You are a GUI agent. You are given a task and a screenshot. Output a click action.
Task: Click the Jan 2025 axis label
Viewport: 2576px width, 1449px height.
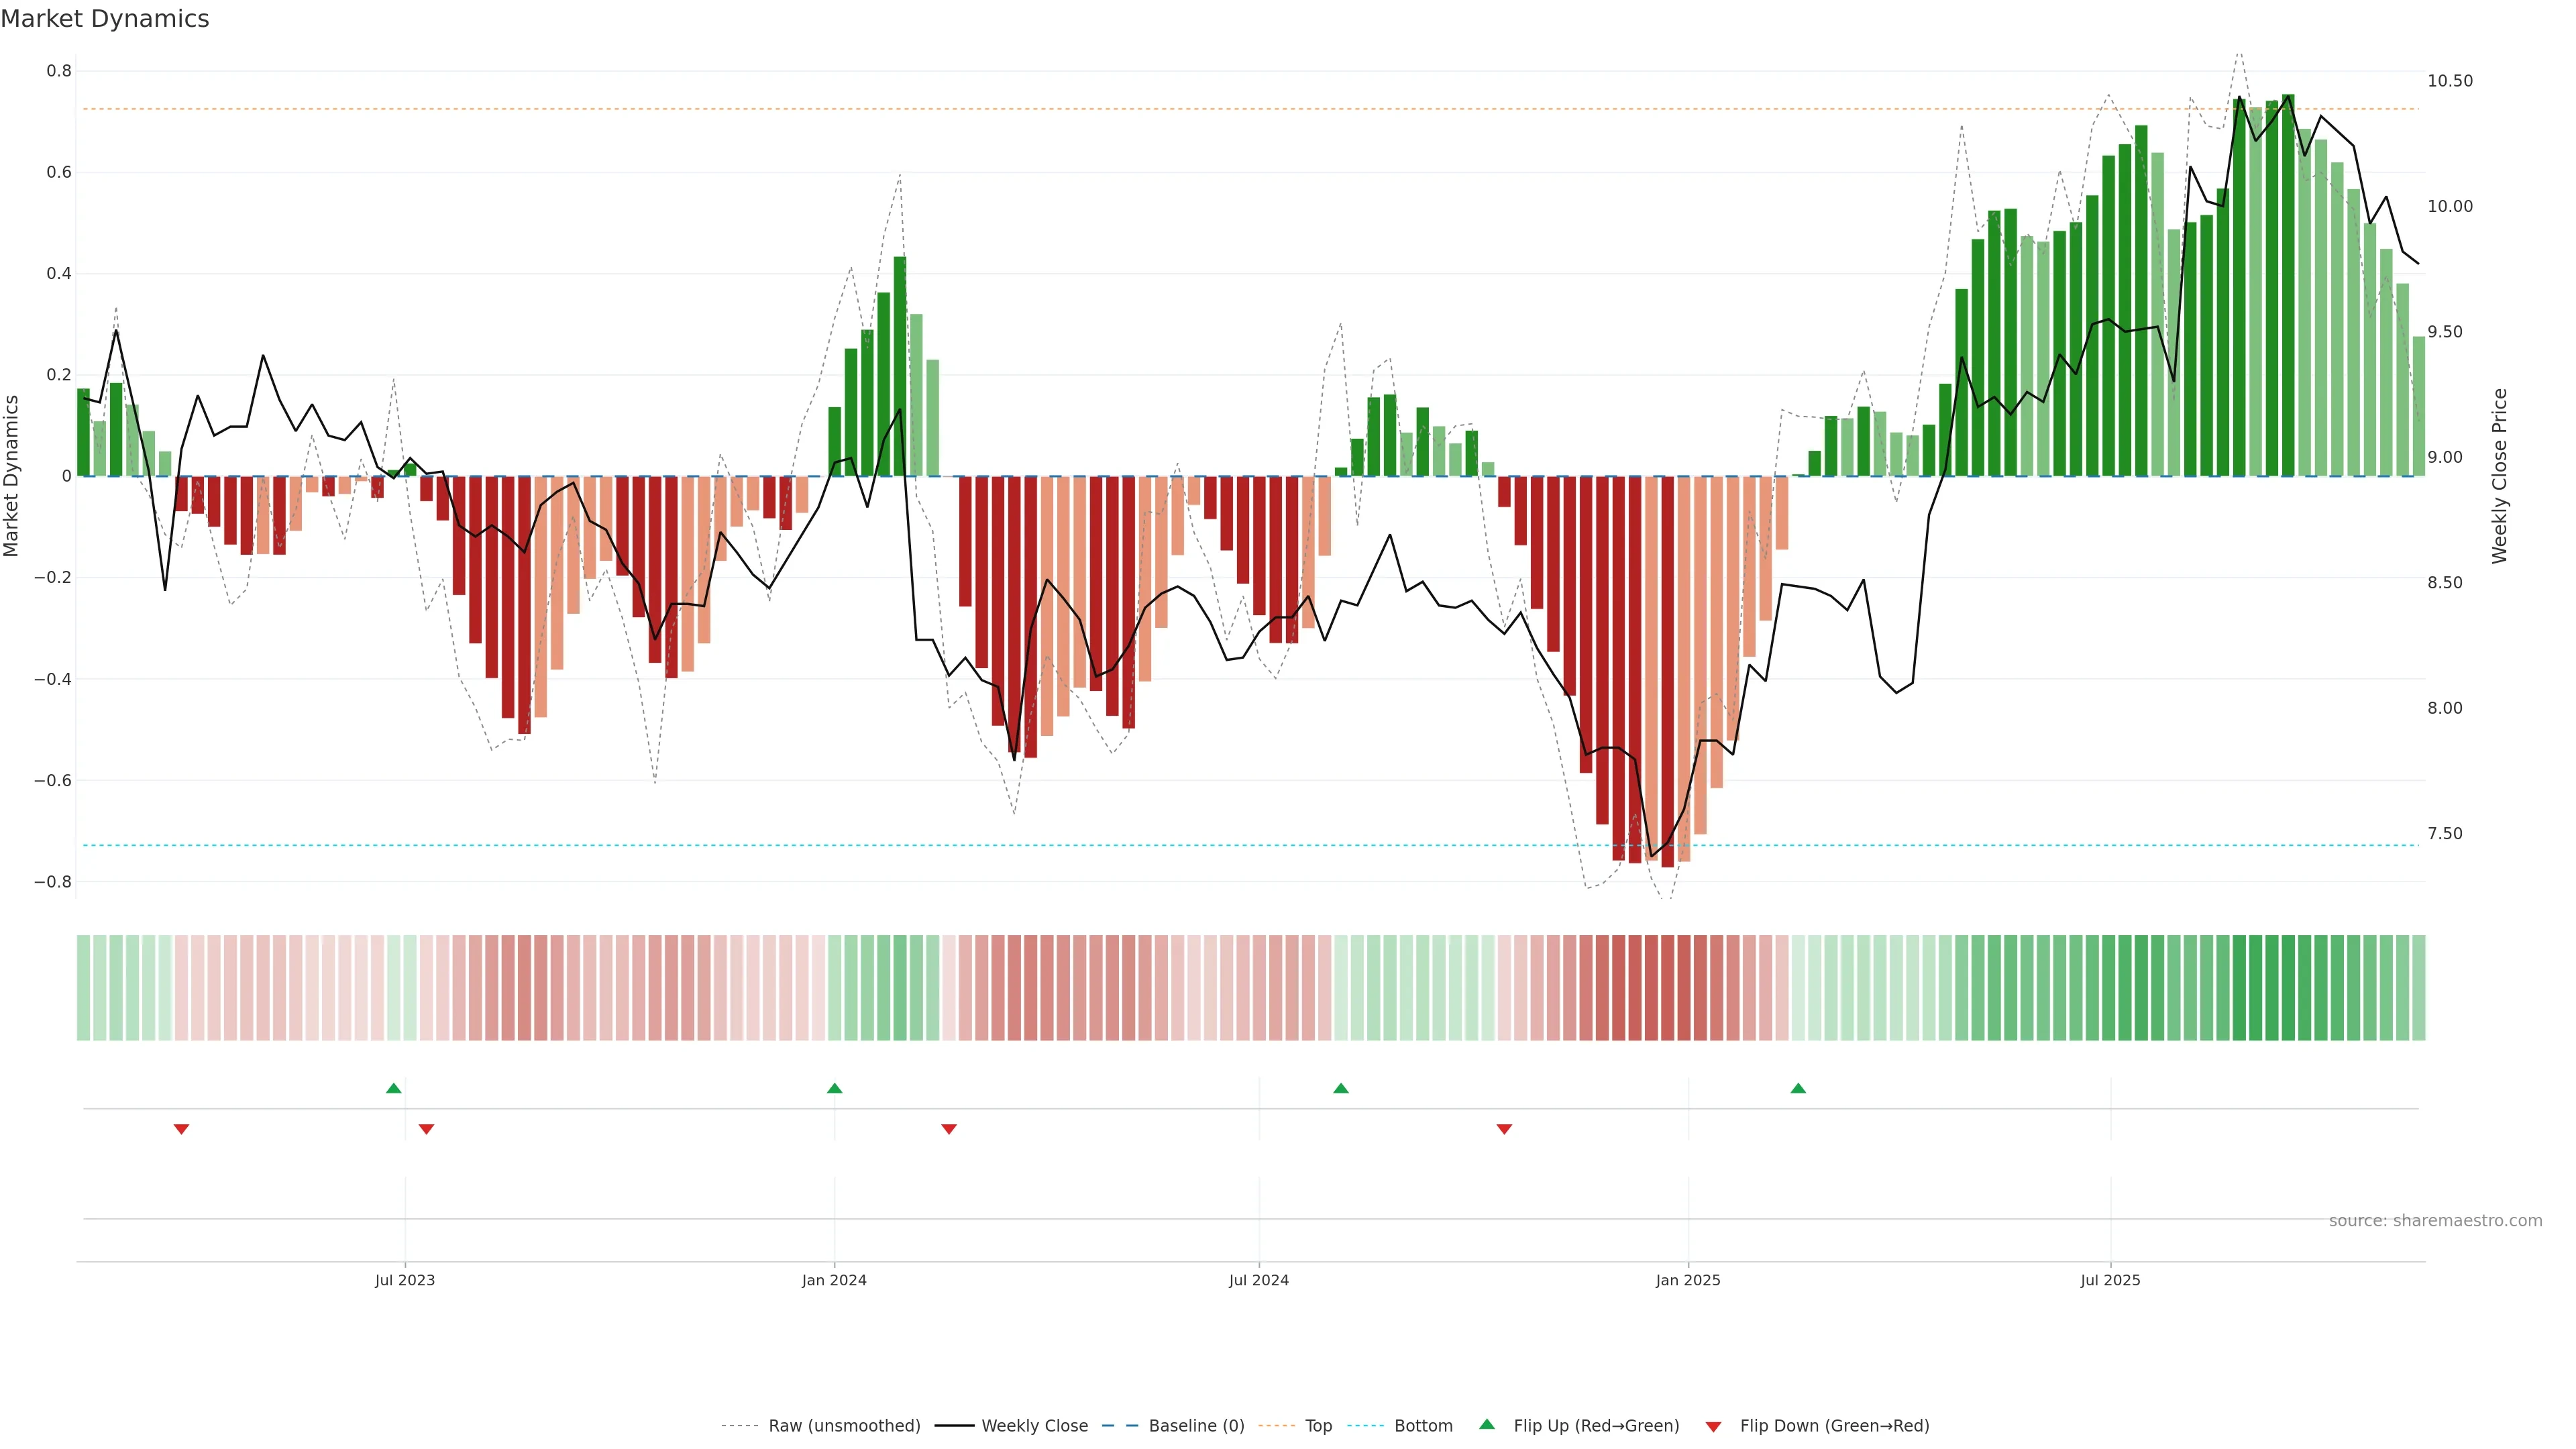pos(1687,1280)
